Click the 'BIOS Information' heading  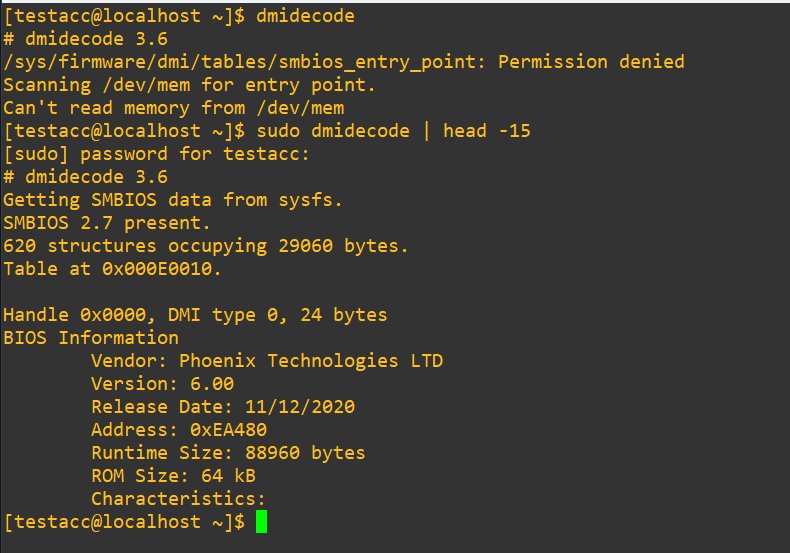91,338
